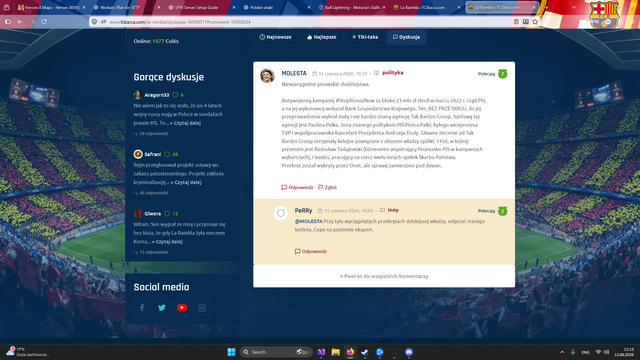The image size is (640, 360).
Task: Open Visual Studio from the taskbar
Action: click(321, 352)
